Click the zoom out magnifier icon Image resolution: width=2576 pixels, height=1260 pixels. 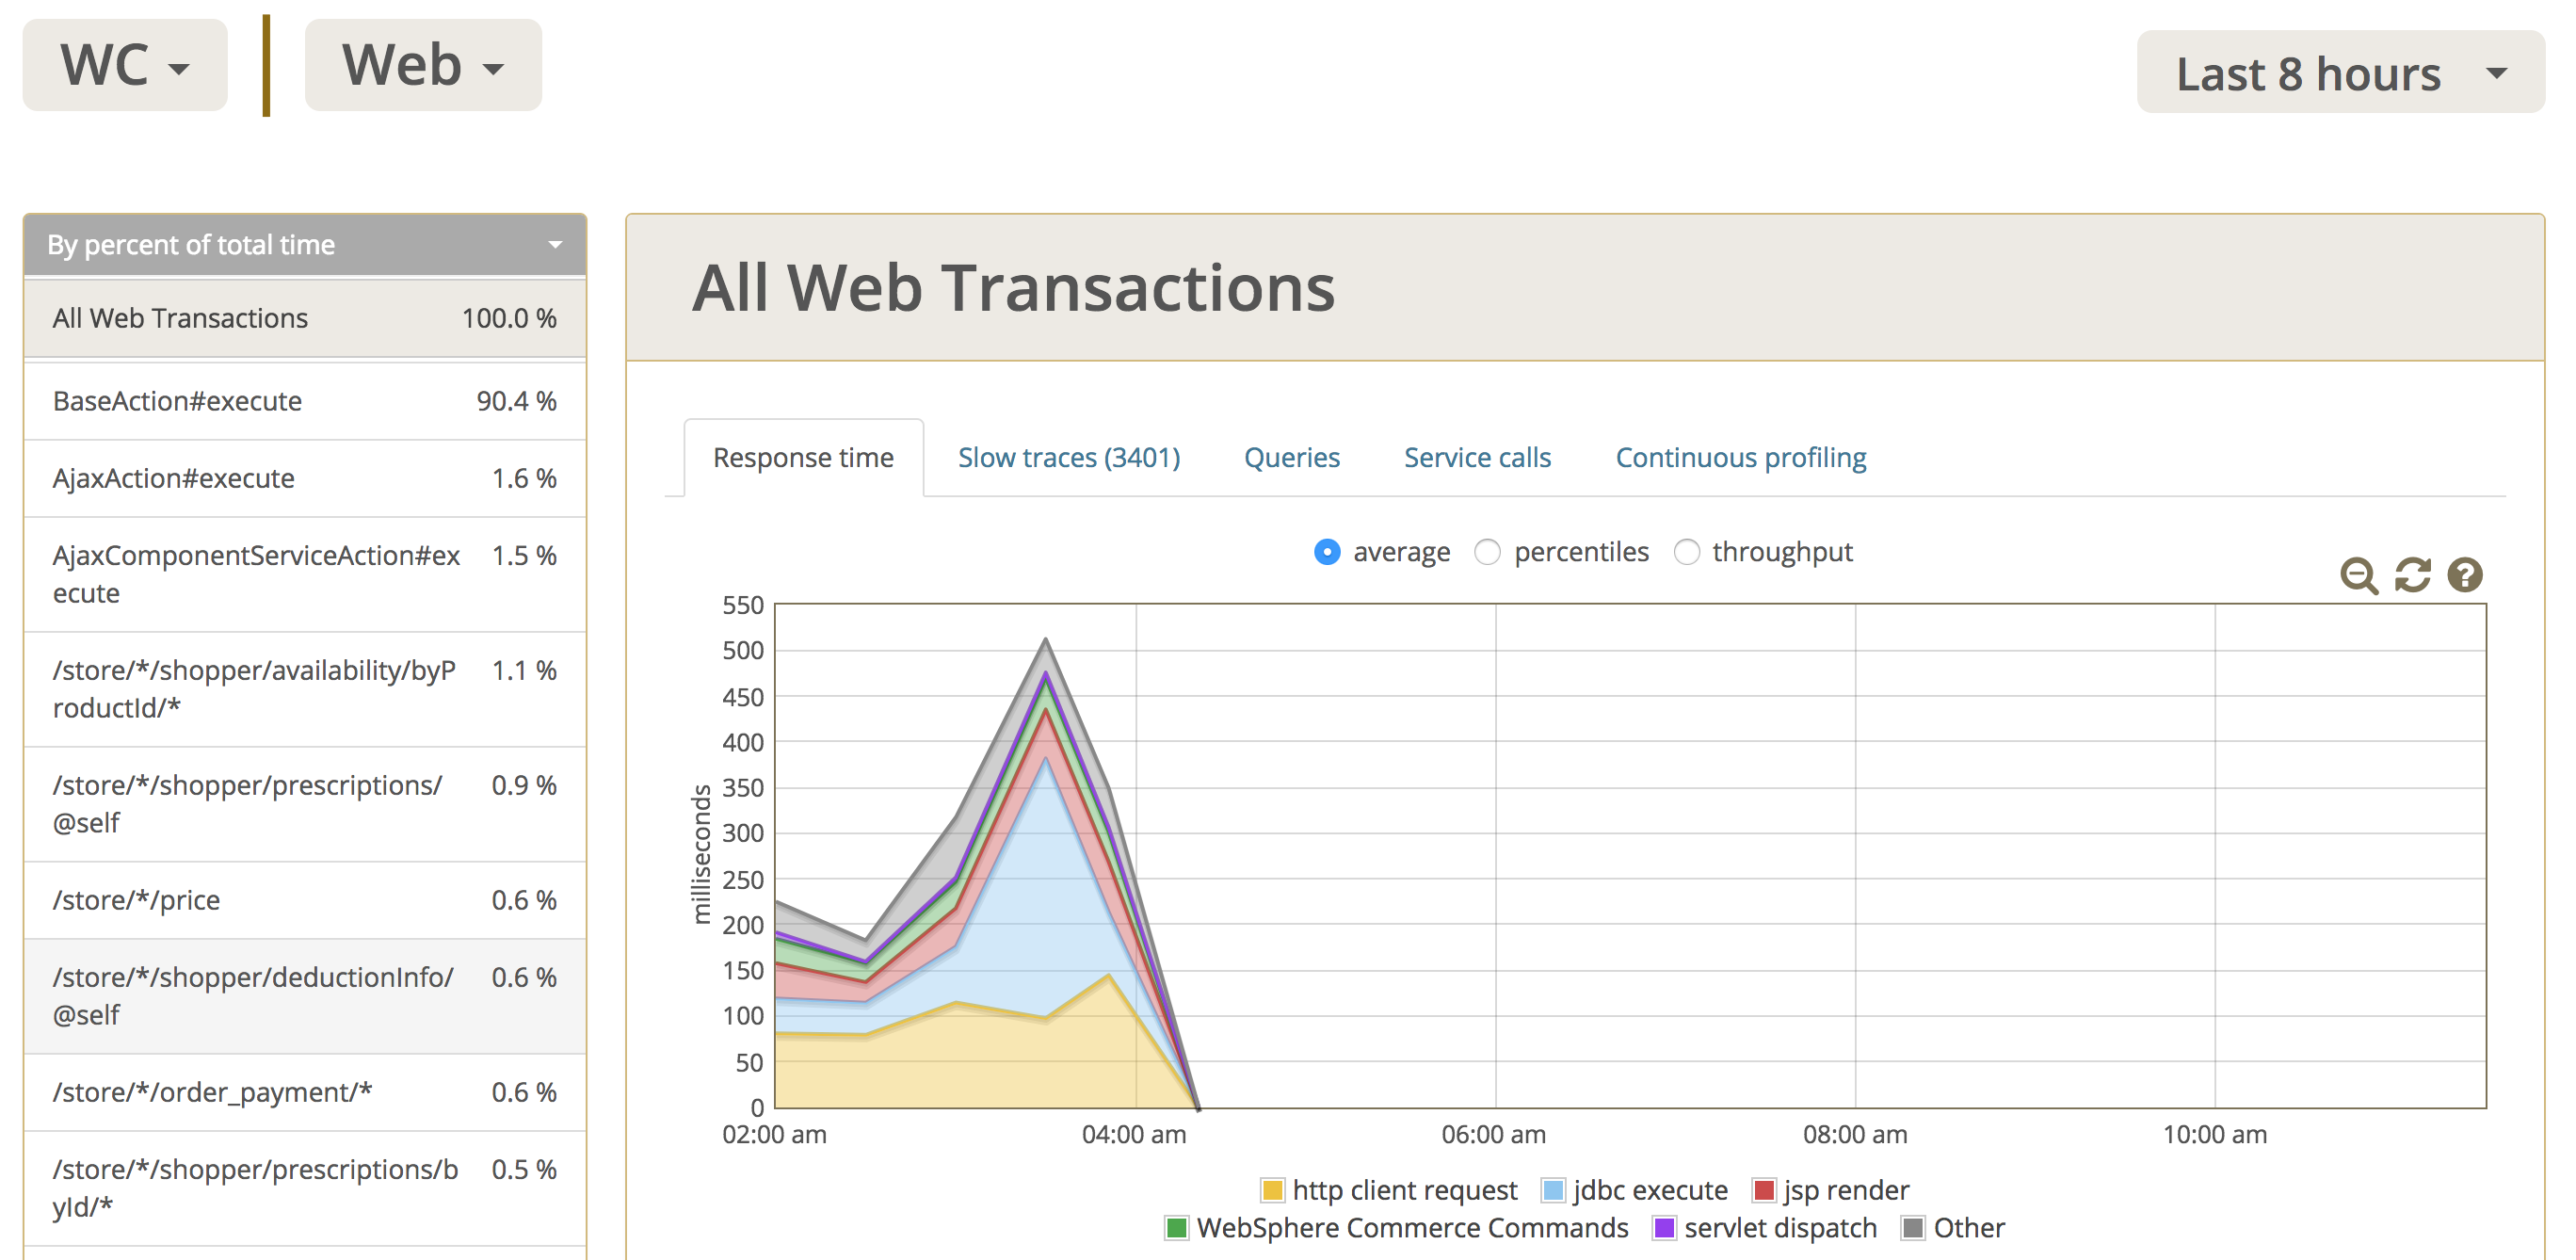click(2358, 575)
